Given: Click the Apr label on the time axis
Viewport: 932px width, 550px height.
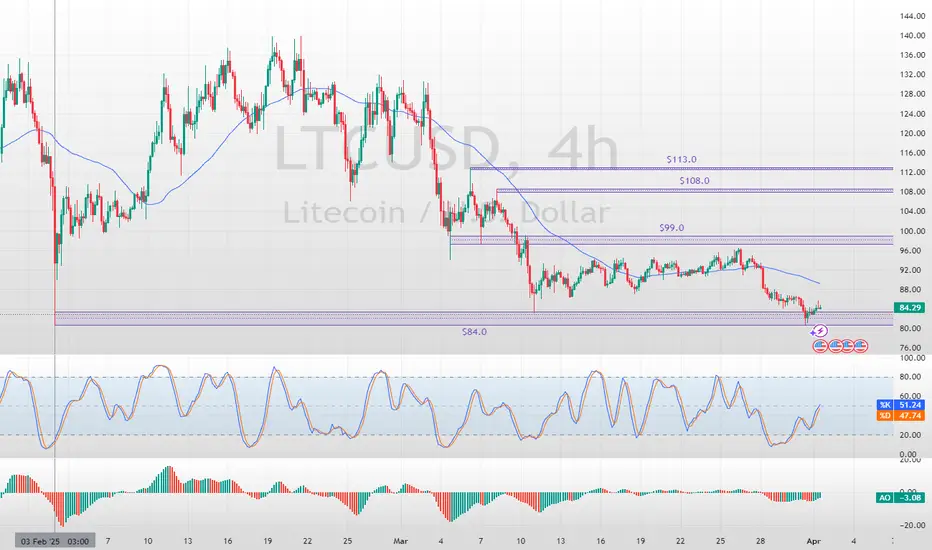Looking at the screenshot, I should point(814,541).
